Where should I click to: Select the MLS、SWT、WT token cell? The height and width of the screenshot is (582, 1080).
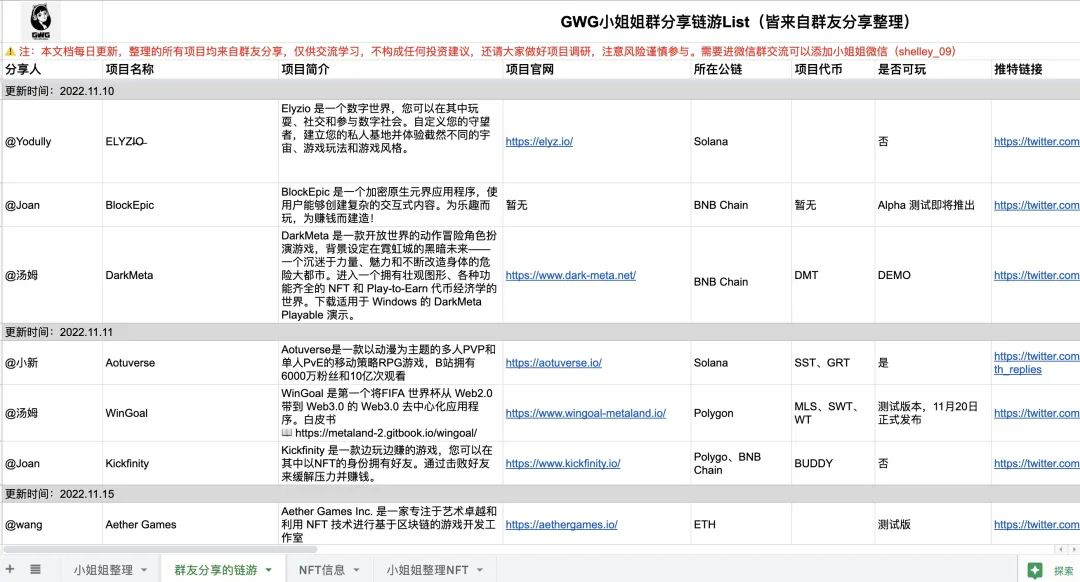point(833,413)
